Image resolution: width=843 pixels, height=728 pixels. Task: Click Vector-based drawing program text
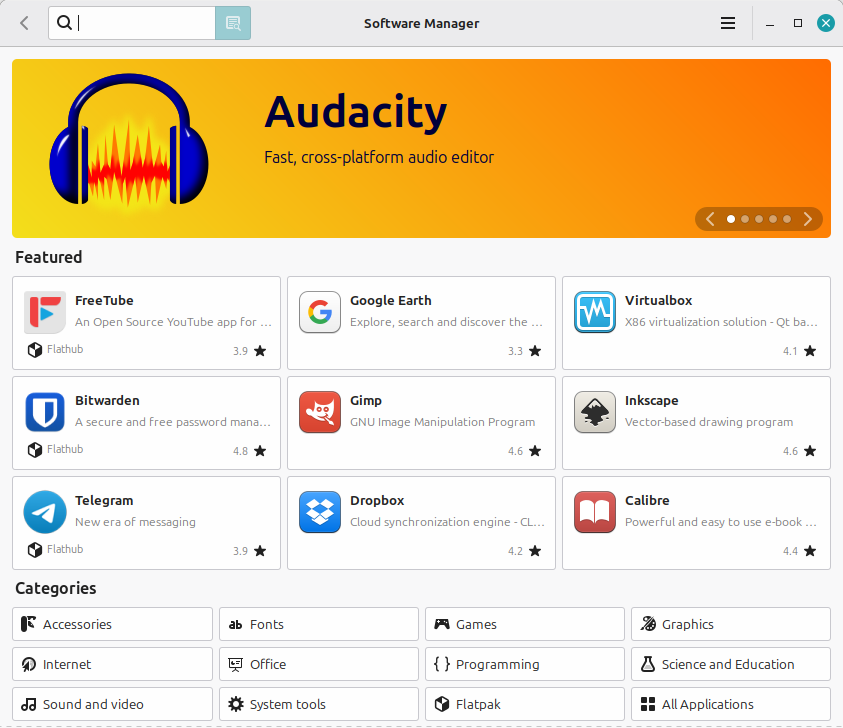(709, 422)
